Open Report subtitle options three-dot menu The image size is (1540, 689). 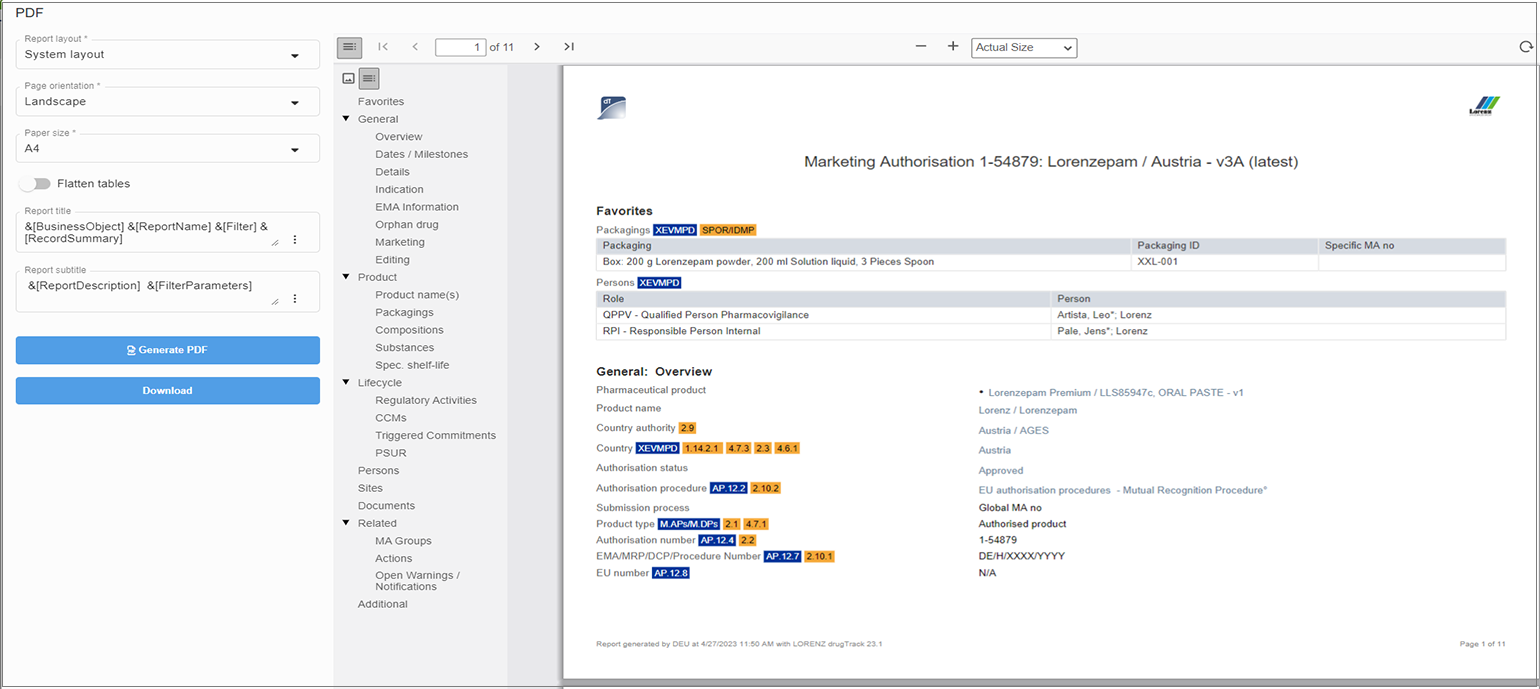click(x=294, y=299)
